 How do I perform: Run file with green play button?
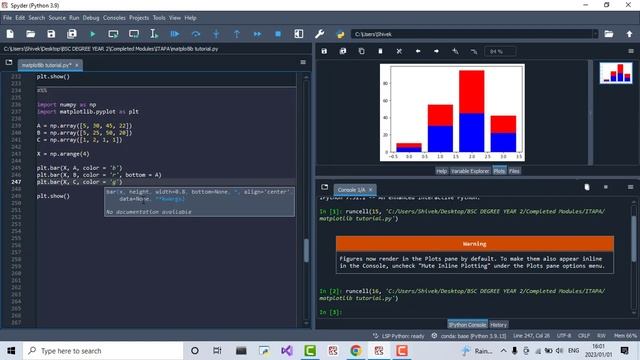click(93, 34)
